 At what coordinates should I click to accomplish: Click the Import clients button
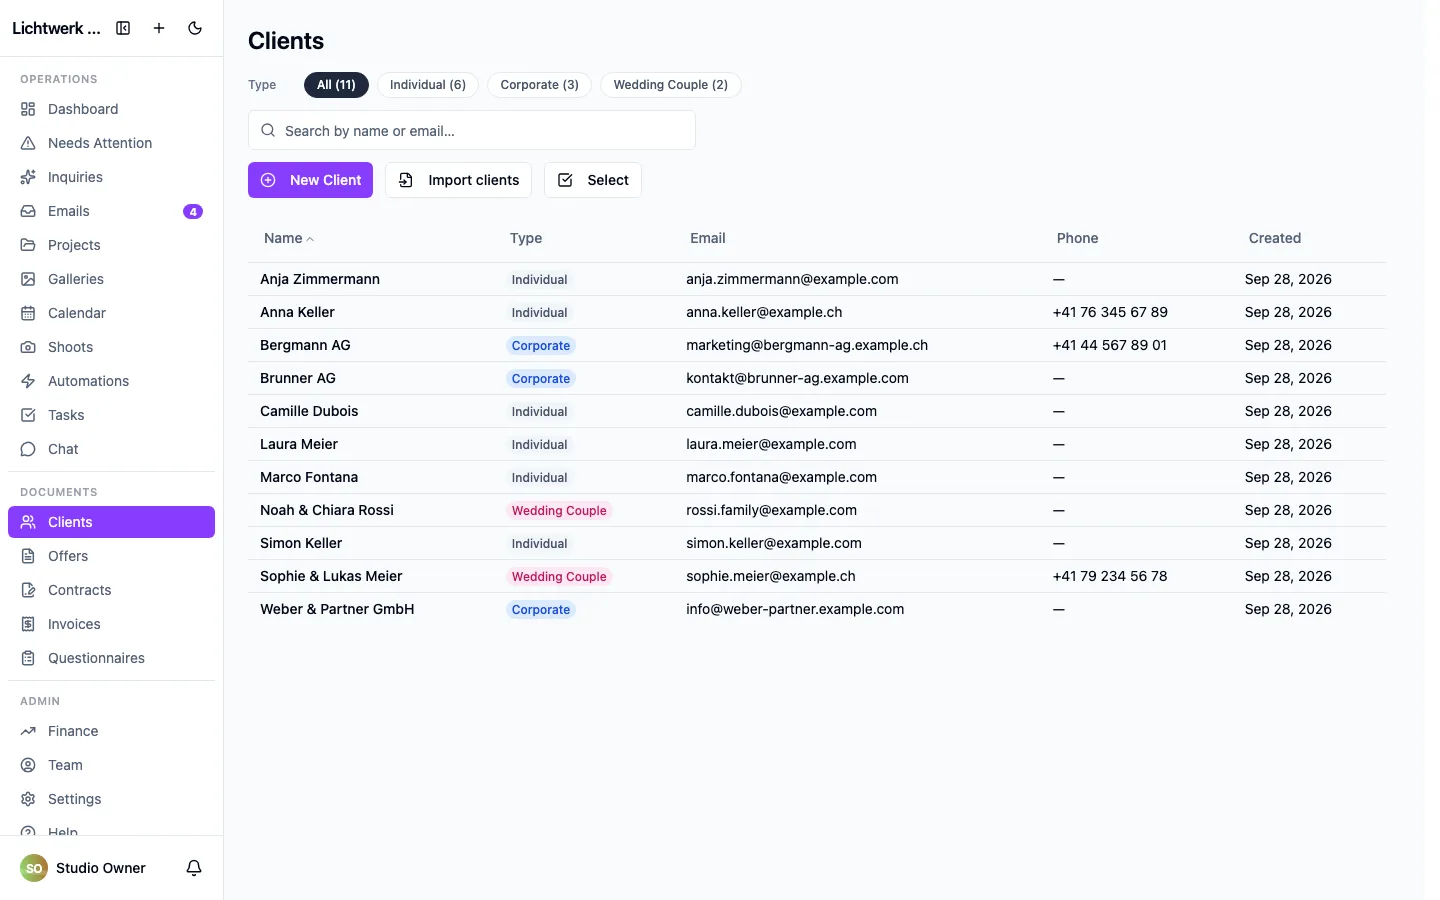coord(458,180)
